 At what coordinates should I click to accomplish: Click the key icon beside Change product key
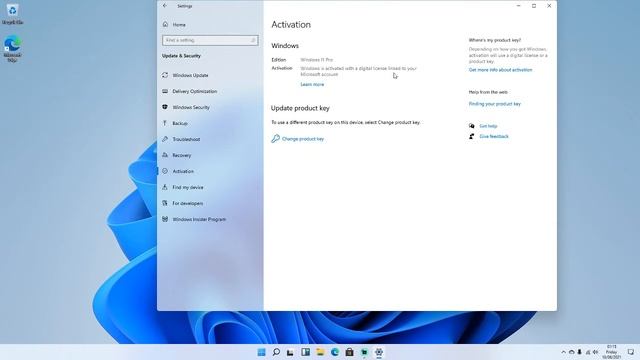coord(276,138)
